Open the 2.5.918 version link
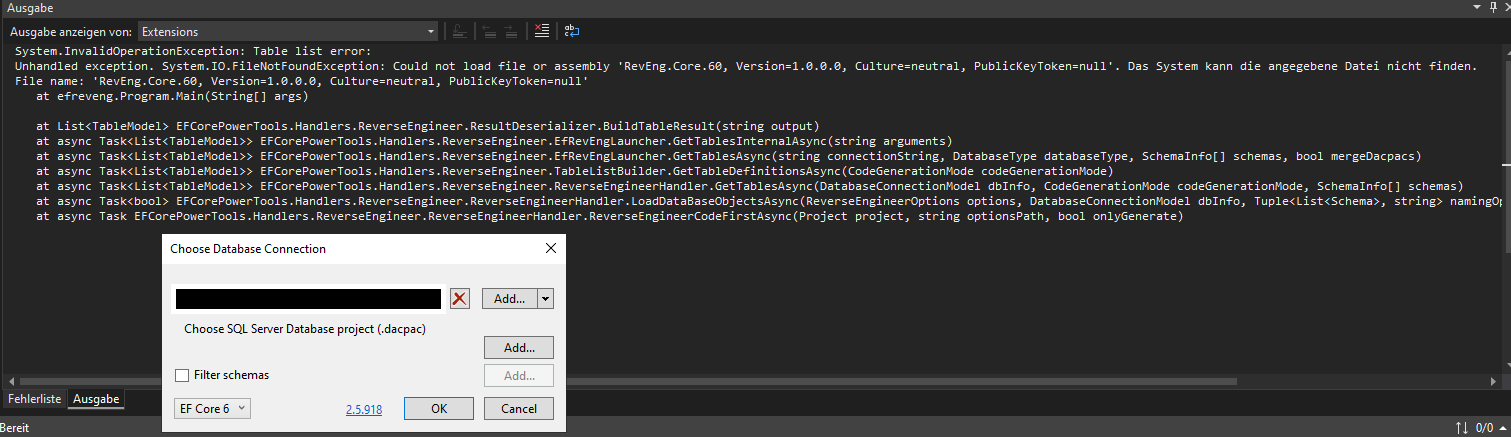This screenshot has width=1511, height=437. (x=364, y=409)
